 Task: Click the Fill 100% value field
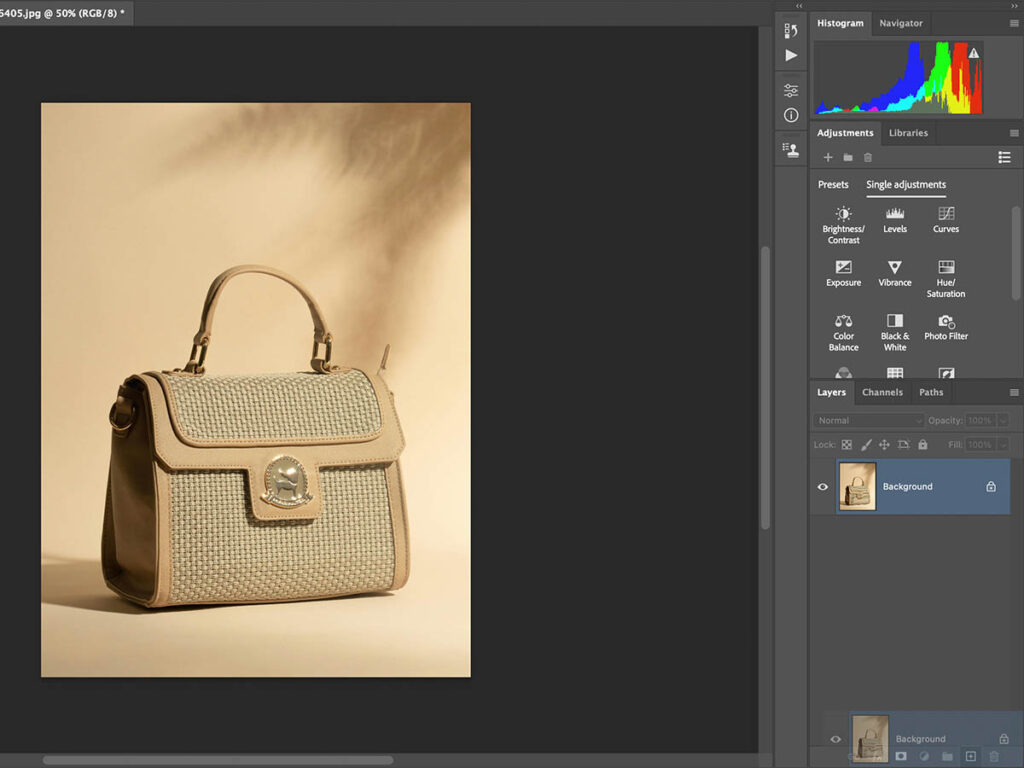click(980, 445)
